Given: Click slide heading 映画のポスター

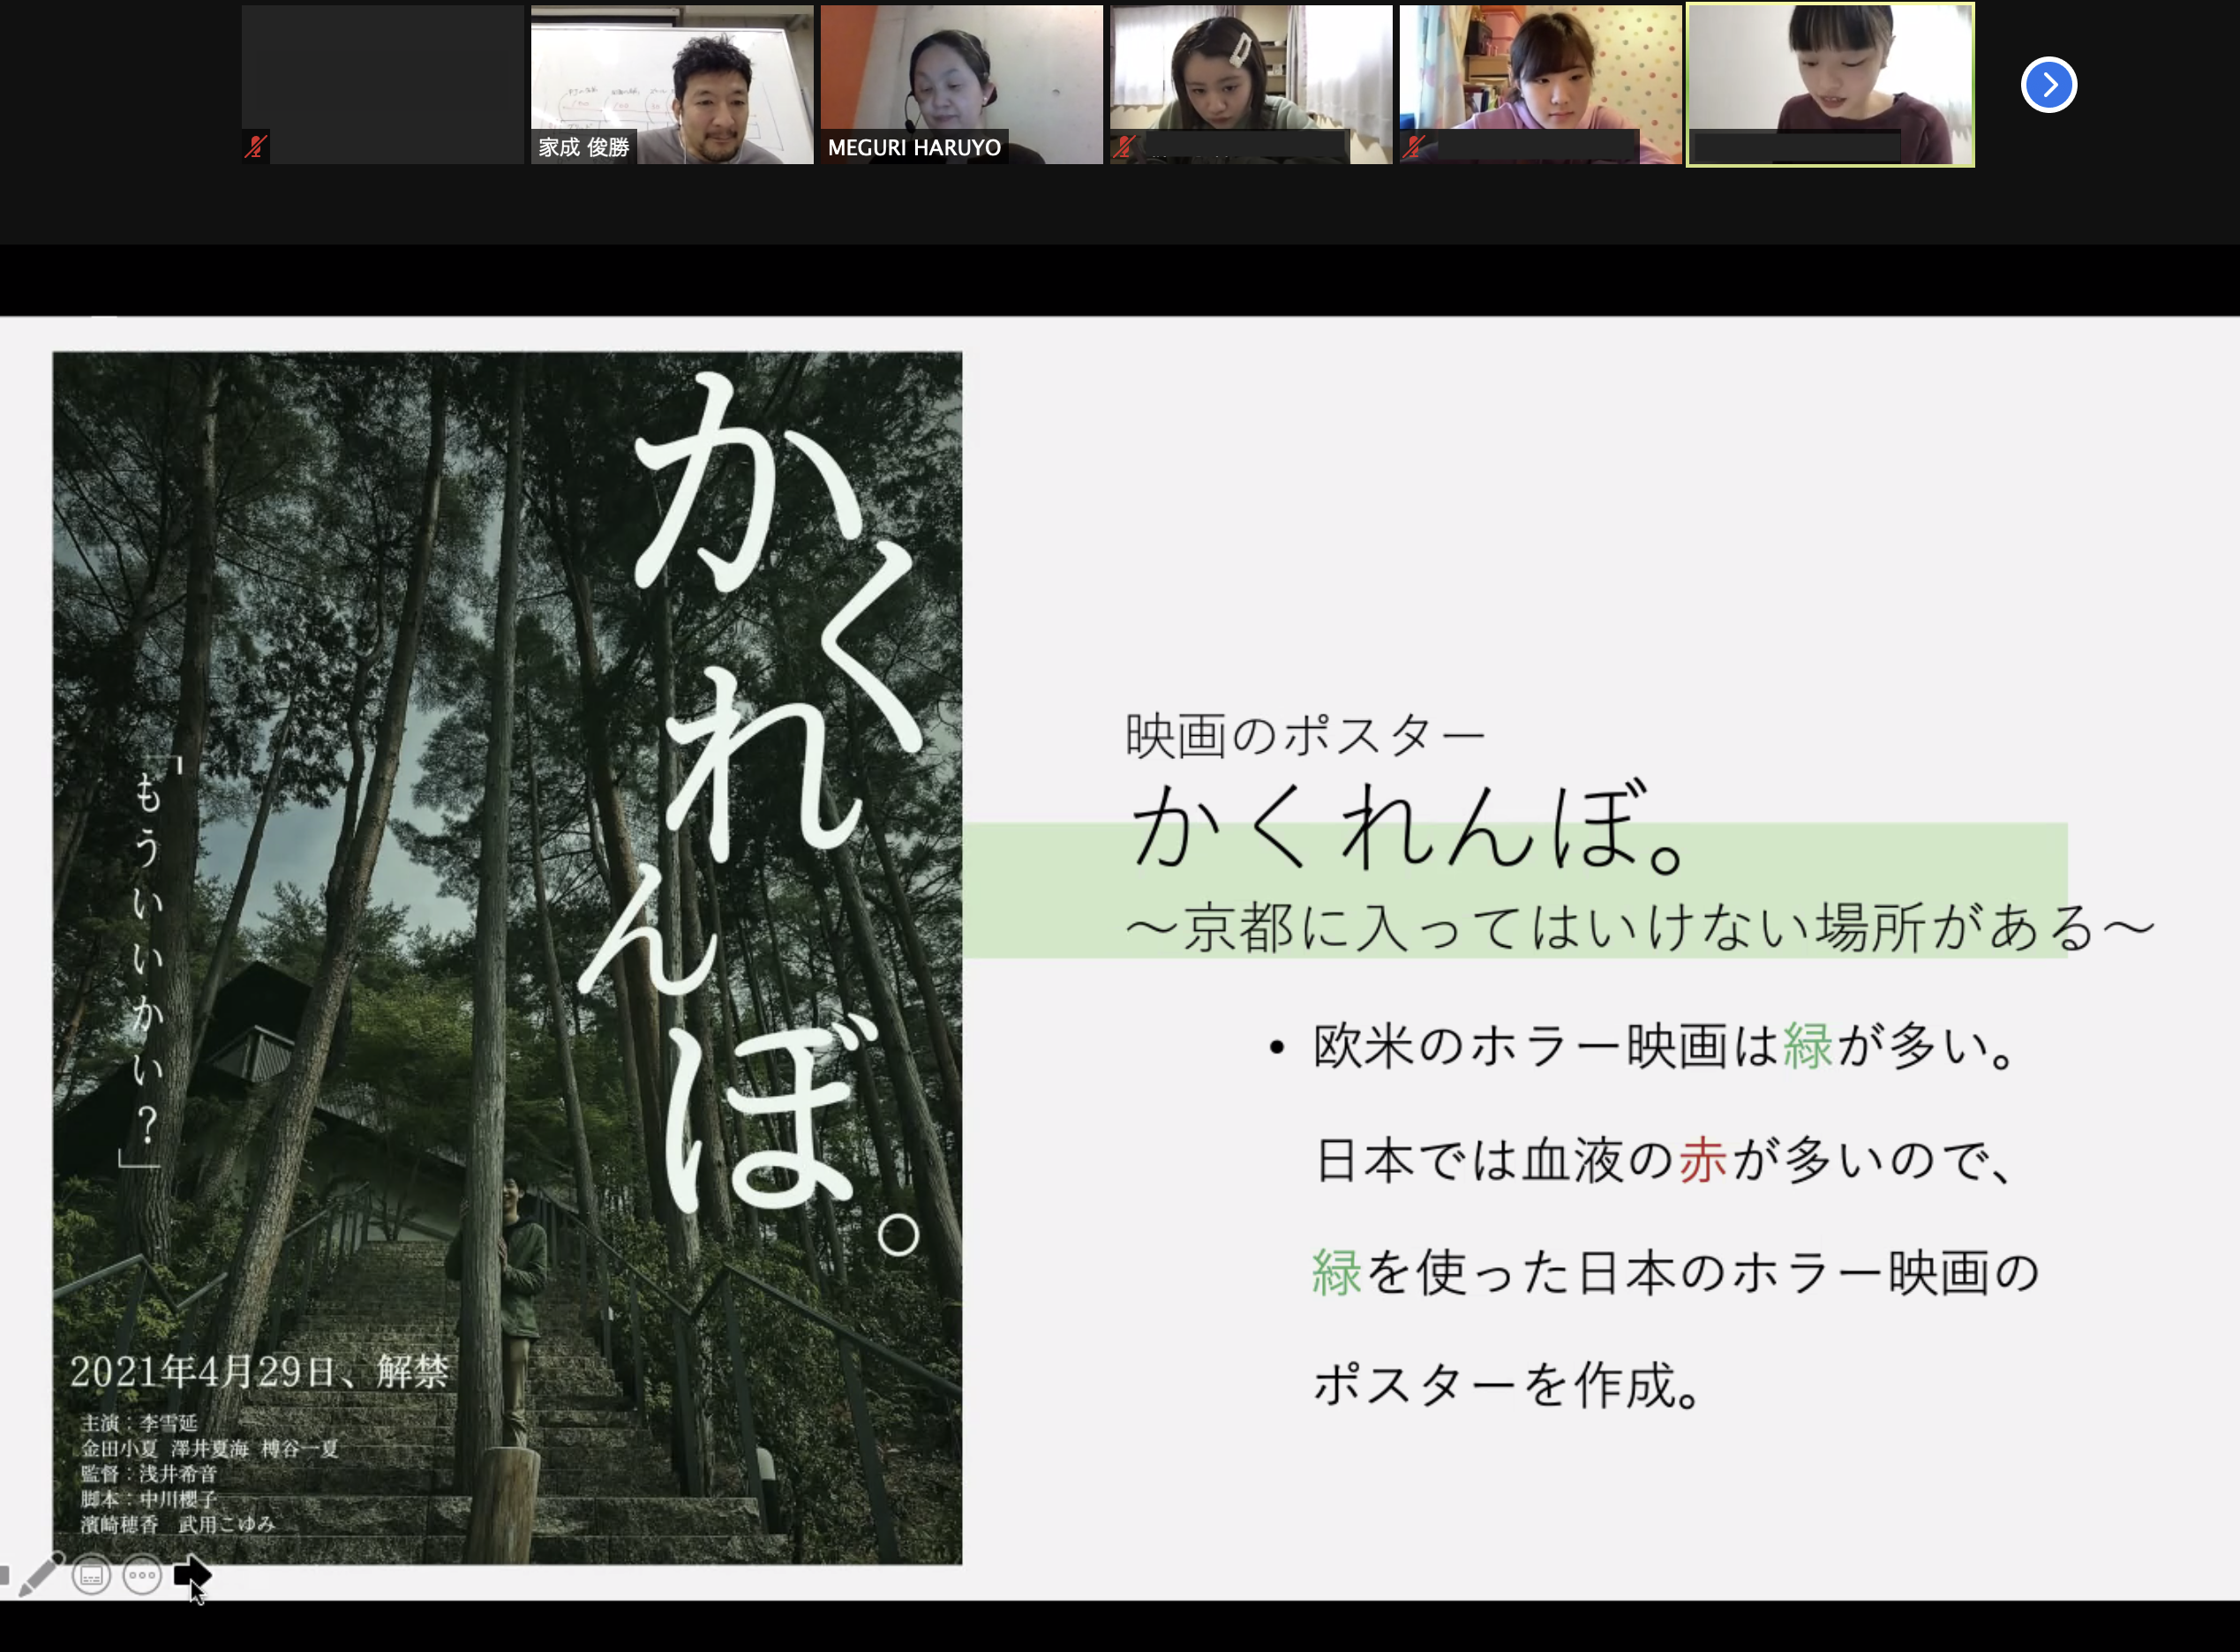Looking at the screenshot, I should pyautogui.click(x=1305, y=736).
